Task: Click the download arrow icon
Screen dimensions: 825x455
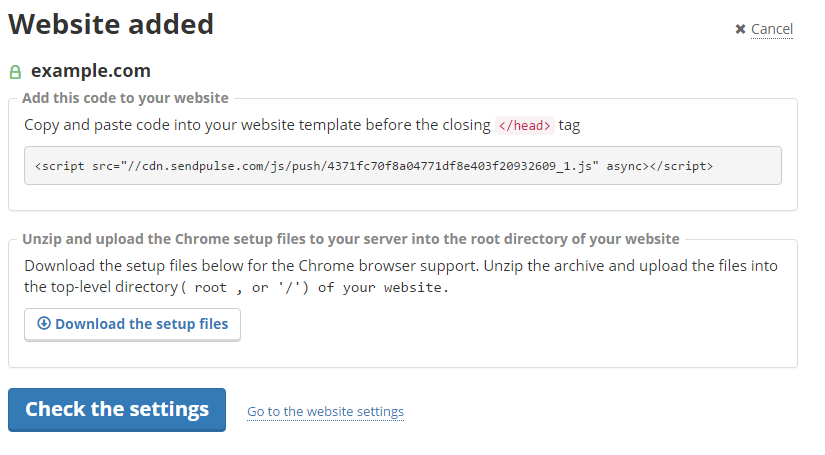Action: (x=43, y=324)
